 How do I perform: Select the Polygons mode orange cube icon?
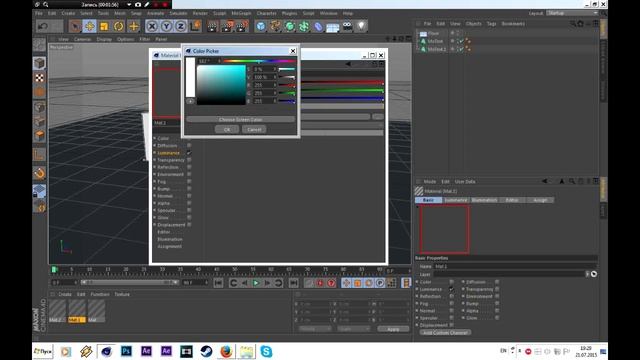click(x=39, y=136)
